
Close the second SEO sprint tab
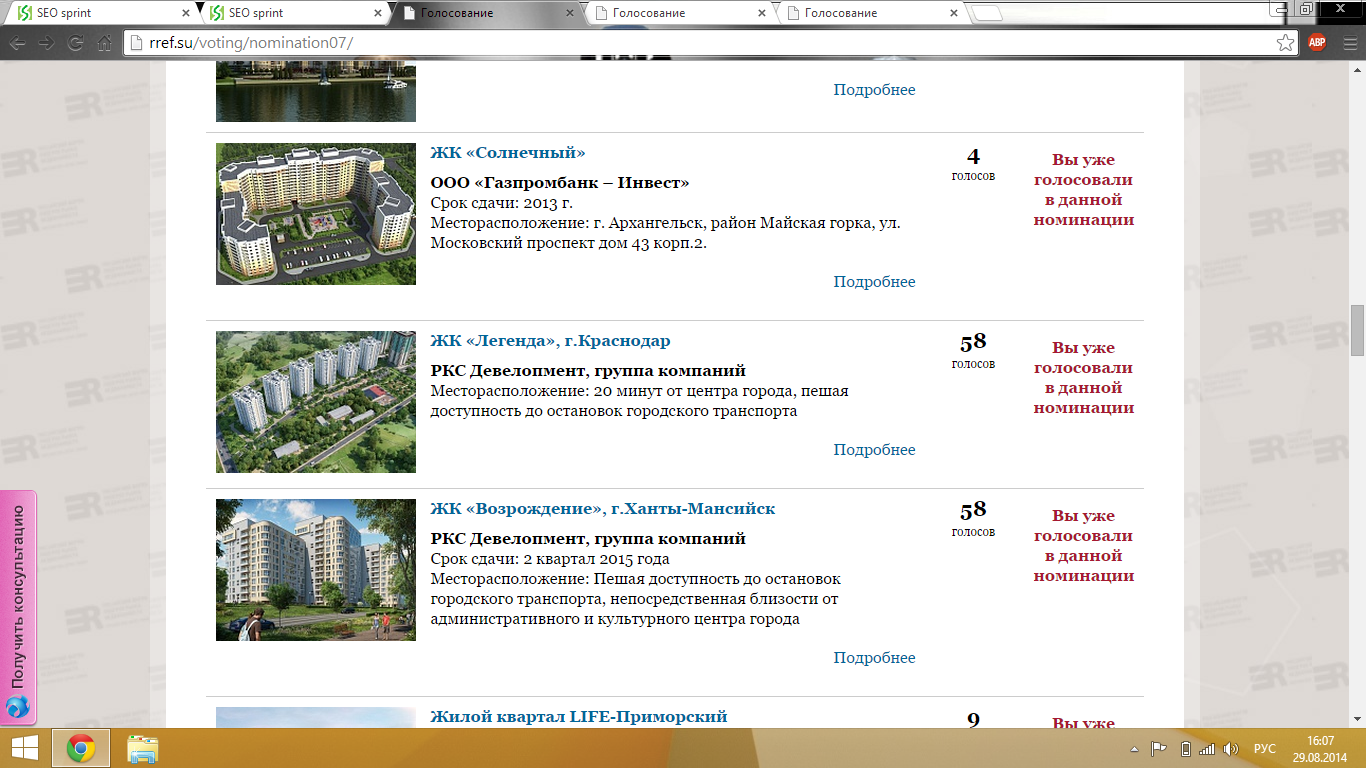pos(378,13)
